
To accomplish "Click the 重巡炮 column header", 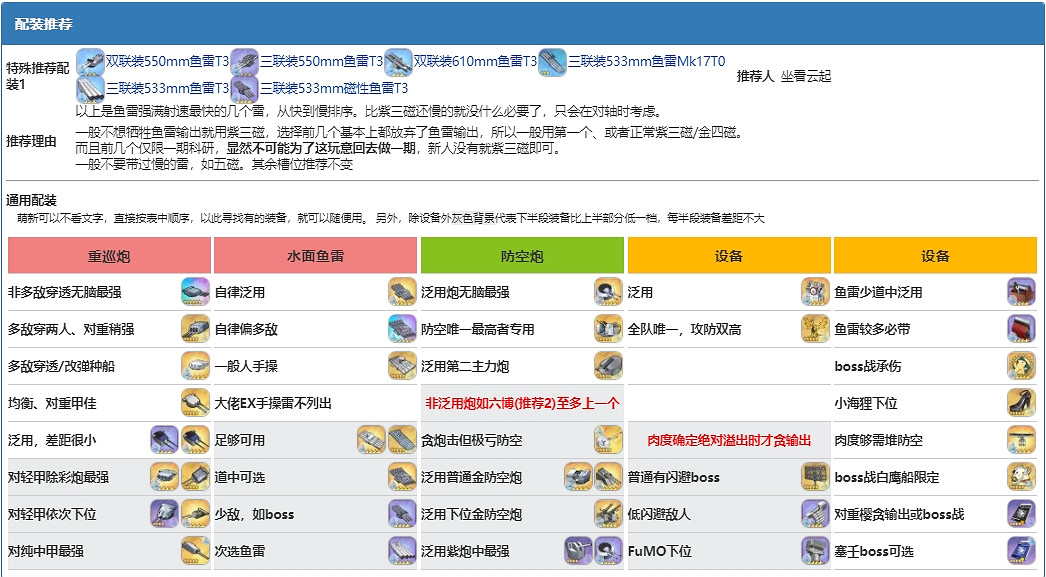I will (x=105, y=255).
